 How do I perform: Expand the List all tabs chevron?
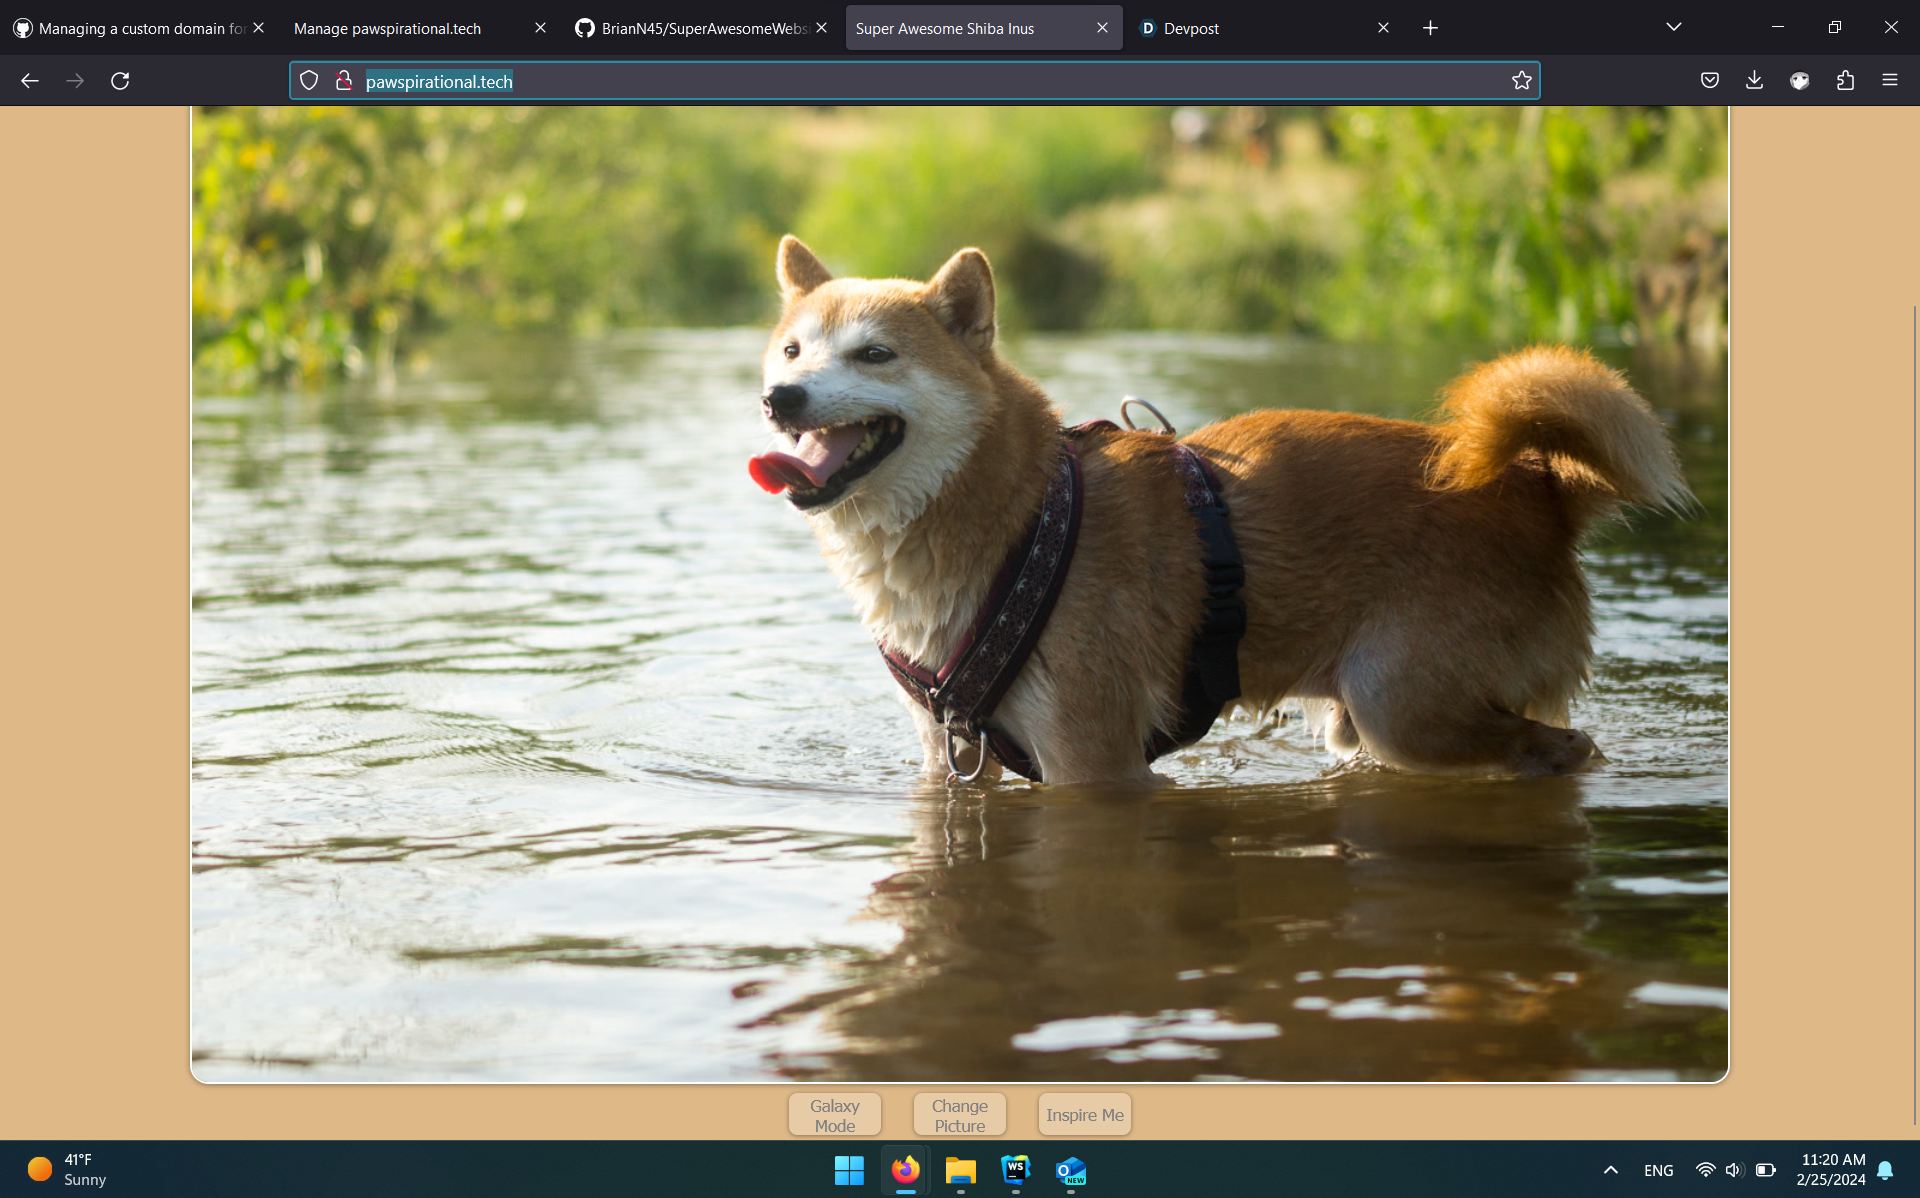pyautogui.click(x=1673, y=27)
